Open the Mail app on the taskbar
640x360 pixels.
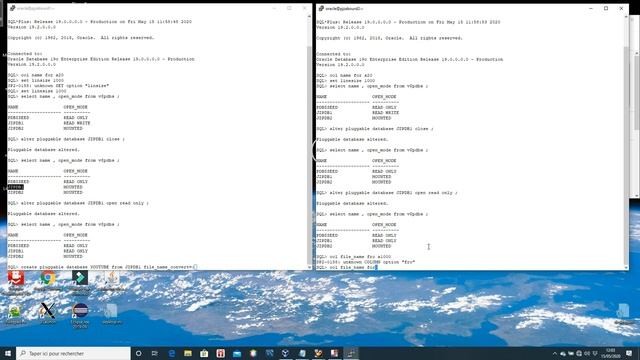click(237, 353)
